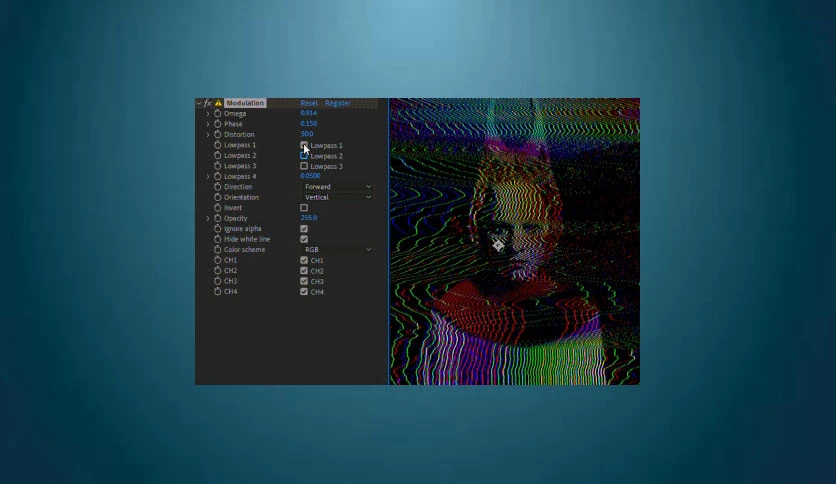This screenshot has height=484, width=836.
Task: Open the Orientation dropdown showing Vertical
Action: click(x=337, y=197)
